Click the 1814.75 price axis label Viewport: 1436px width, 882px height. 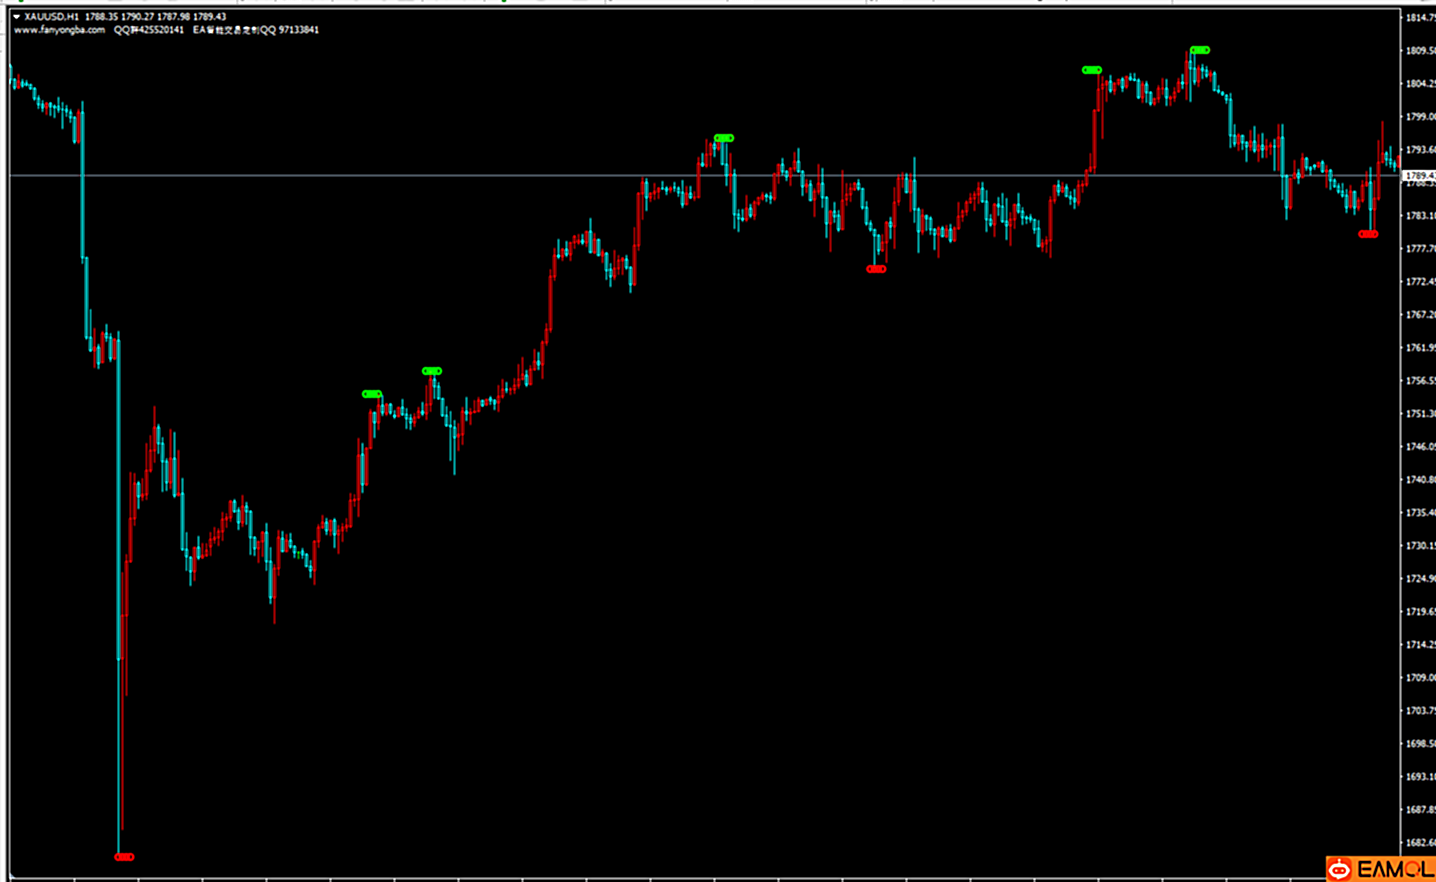point(1420,18)
